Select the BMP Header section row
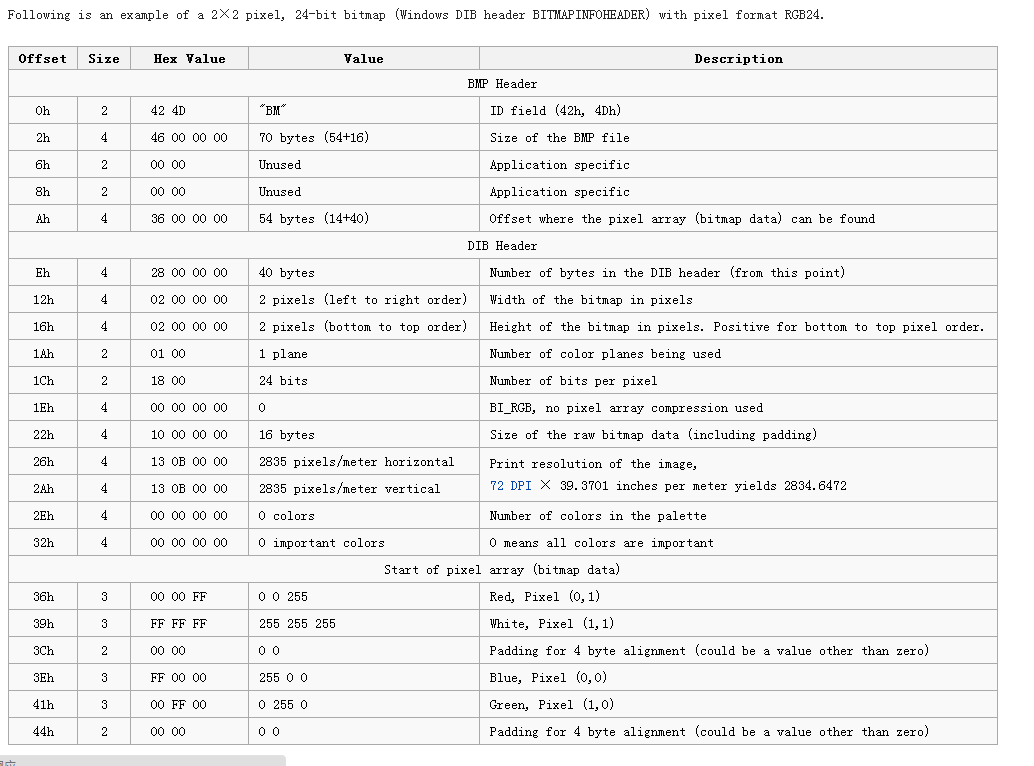Screen dimensions: 1034x766 pos(502,84)
